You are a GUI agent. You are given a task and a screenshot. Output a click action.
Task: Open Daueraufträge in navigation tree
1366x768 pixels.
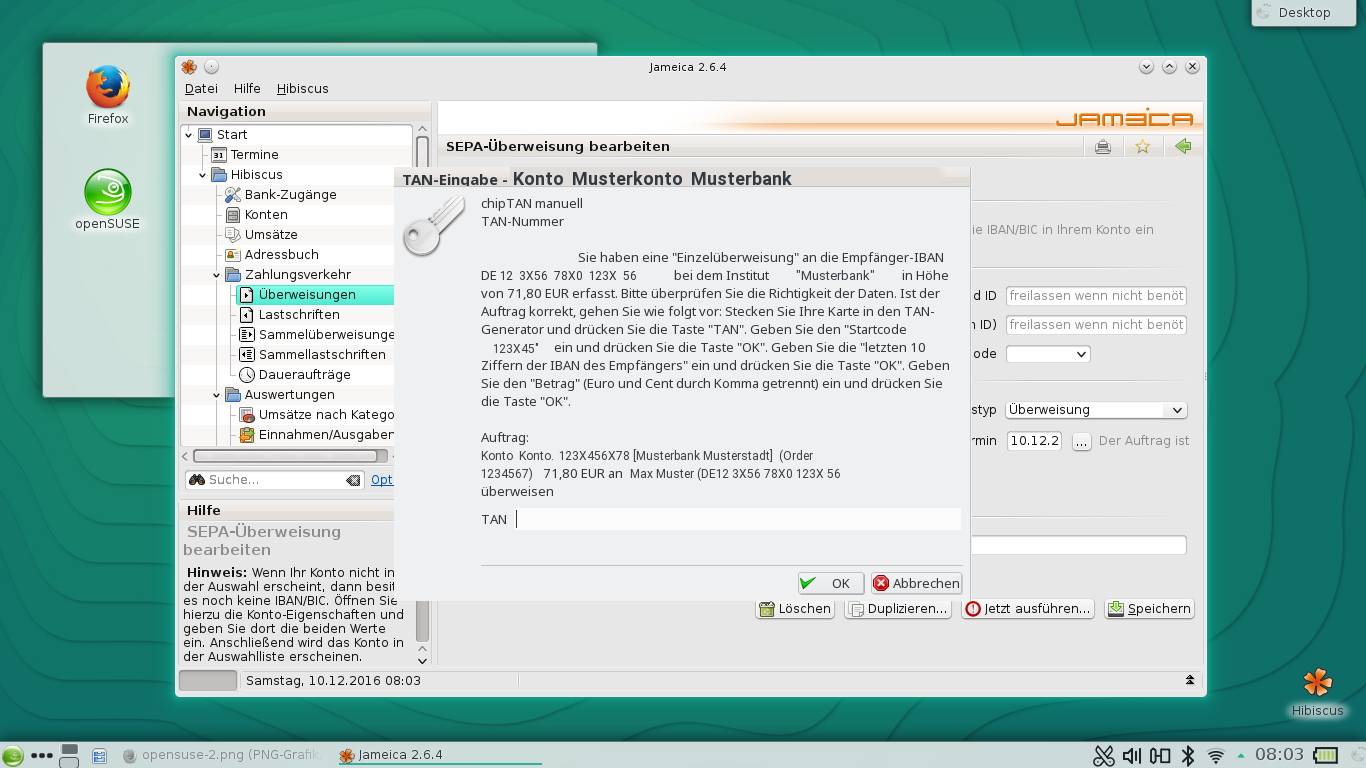click(304, 375)
